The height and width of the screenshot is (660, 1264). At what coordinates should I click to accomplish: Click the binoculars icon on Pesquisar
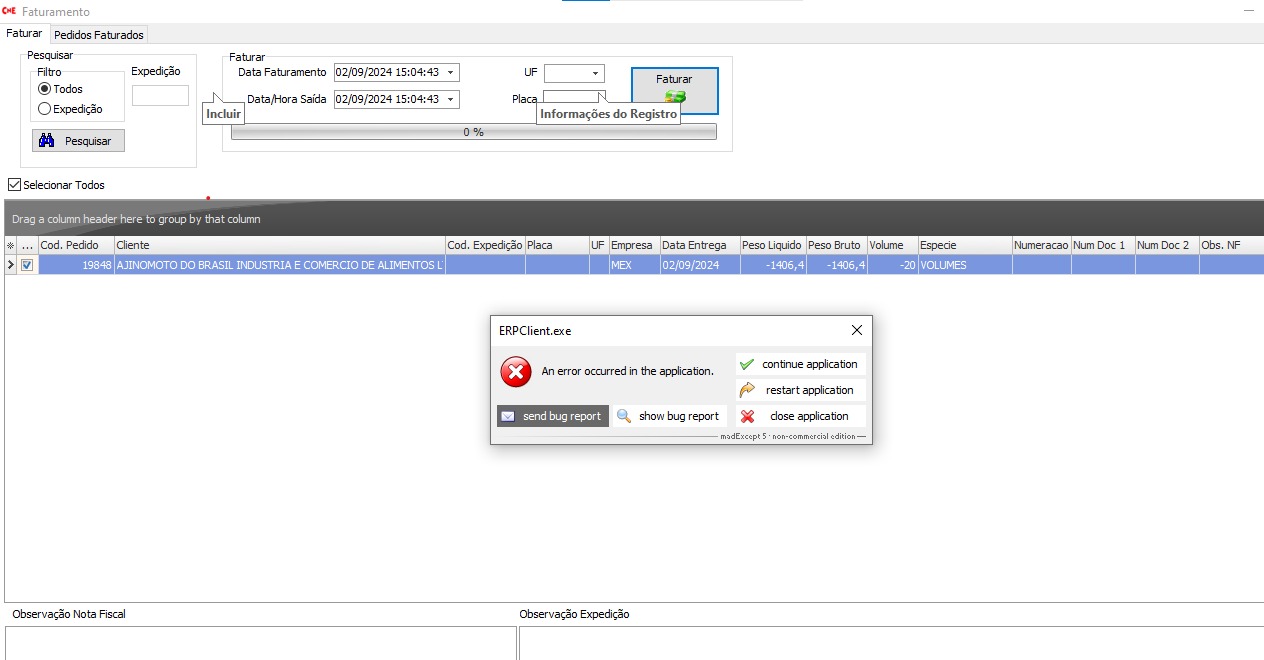coord(47,141)
